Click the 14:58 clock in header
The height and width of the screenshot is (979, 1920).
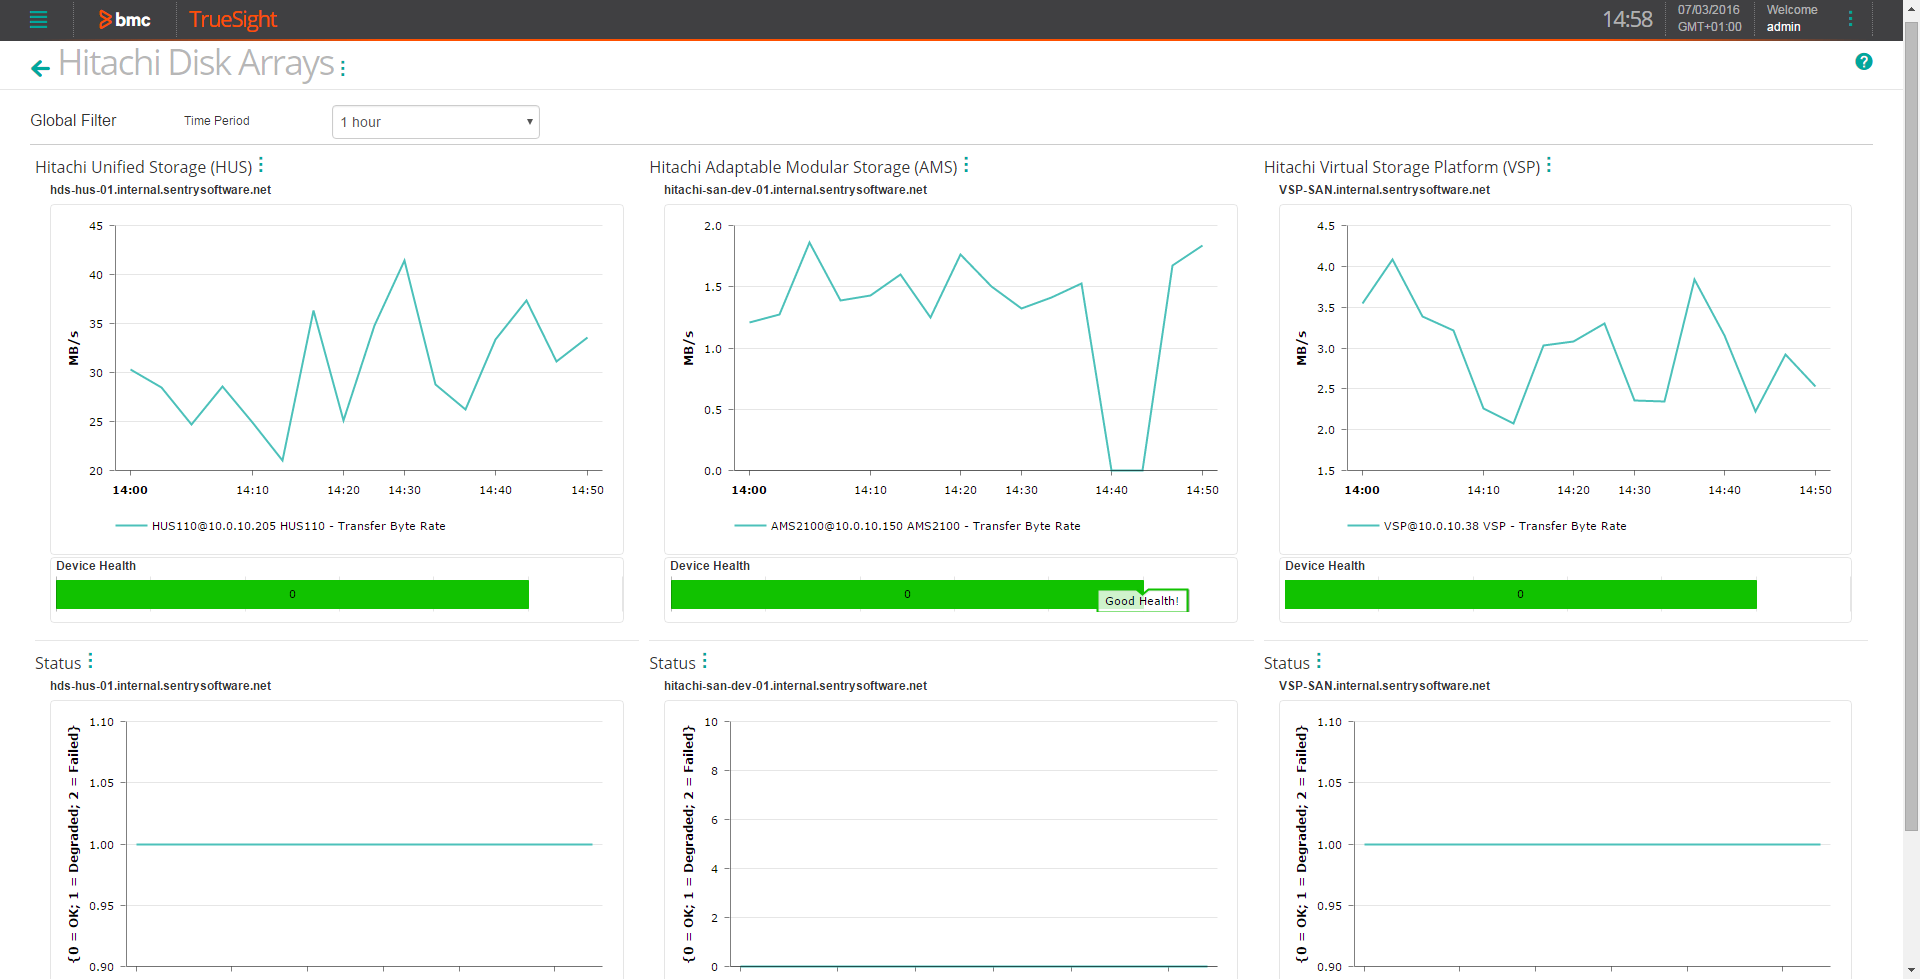[x=1627, y=19]
